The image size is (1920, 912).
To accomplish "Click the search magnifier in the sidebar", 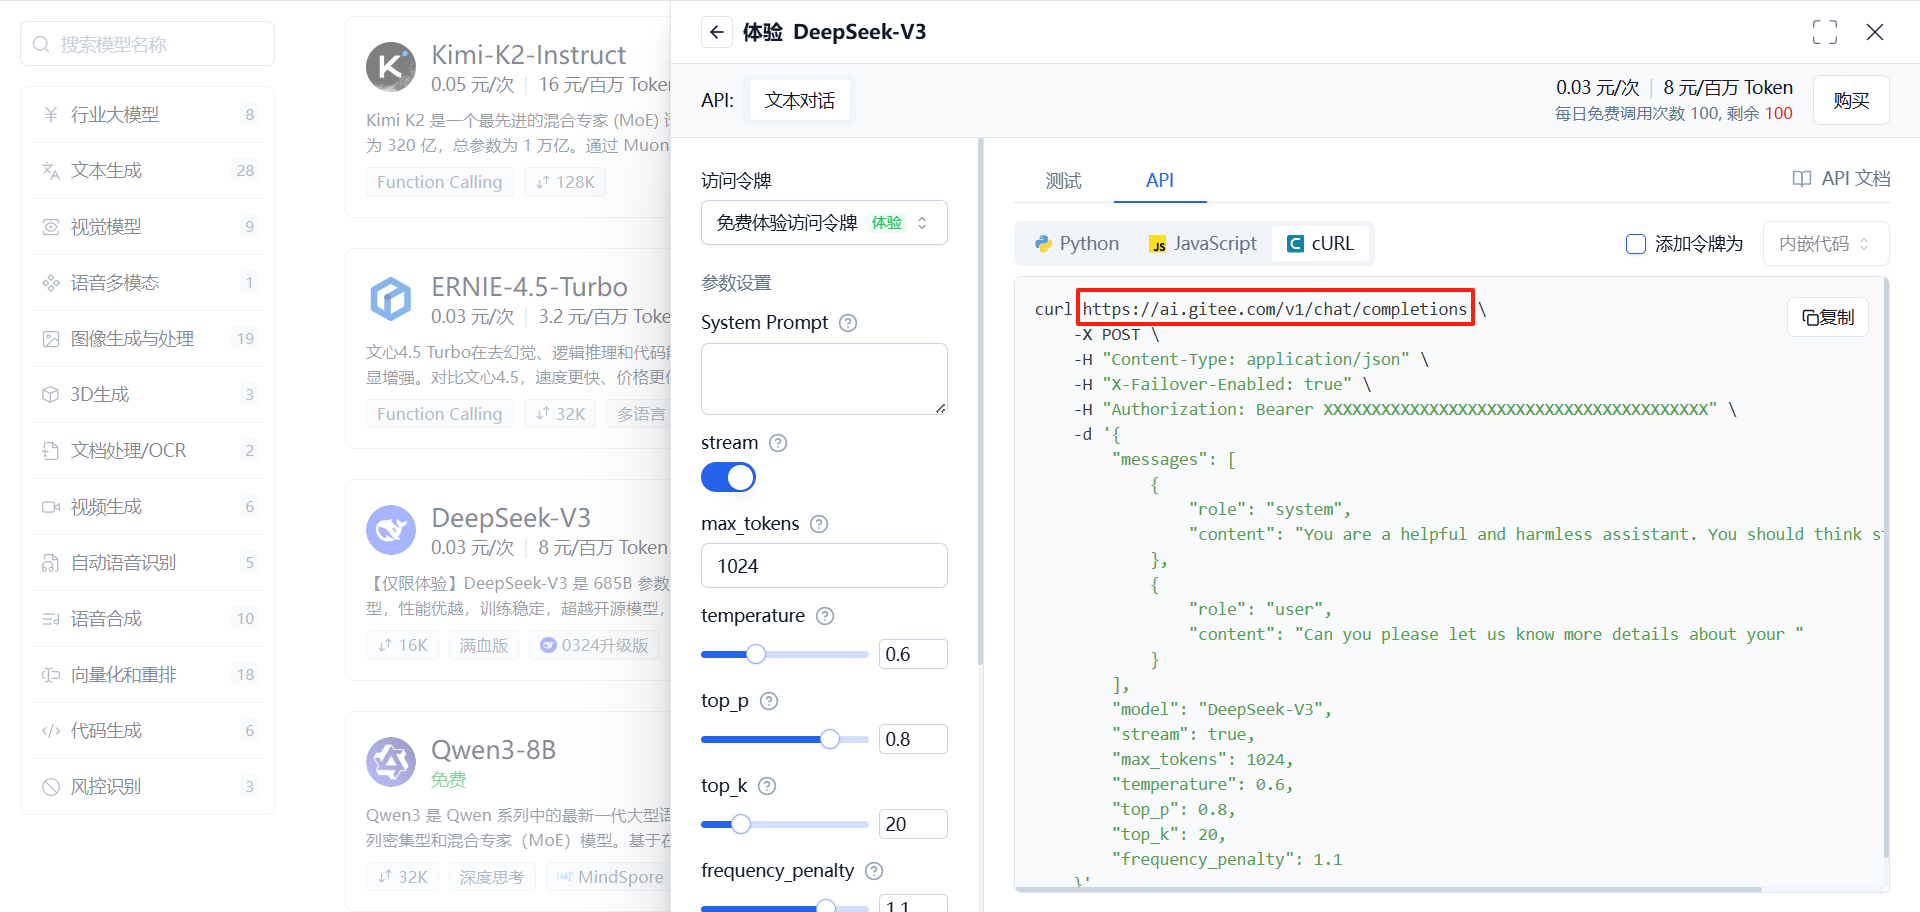I will click(40, 43).
